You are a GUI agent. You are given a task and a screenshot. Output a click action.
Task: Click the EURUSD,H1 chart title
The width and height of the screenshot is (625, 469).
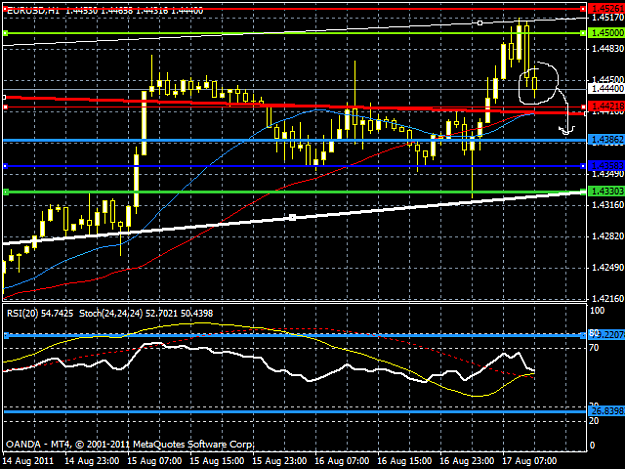(x=33, y=11)
